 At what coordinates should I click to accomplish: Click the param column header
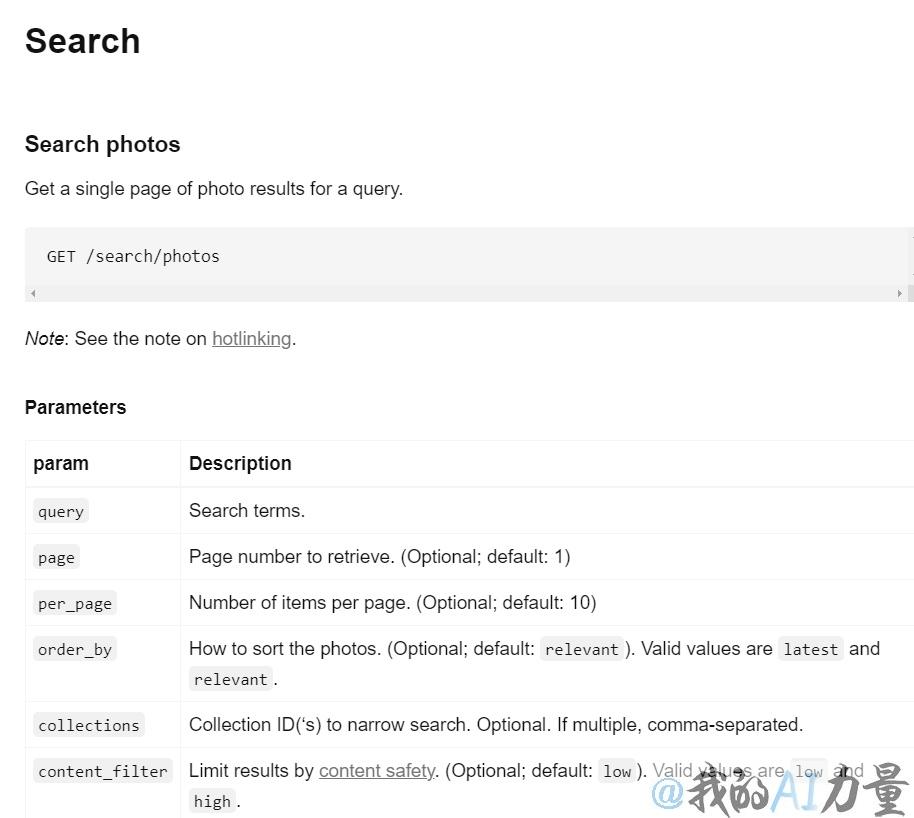click(x=61, y=464)
